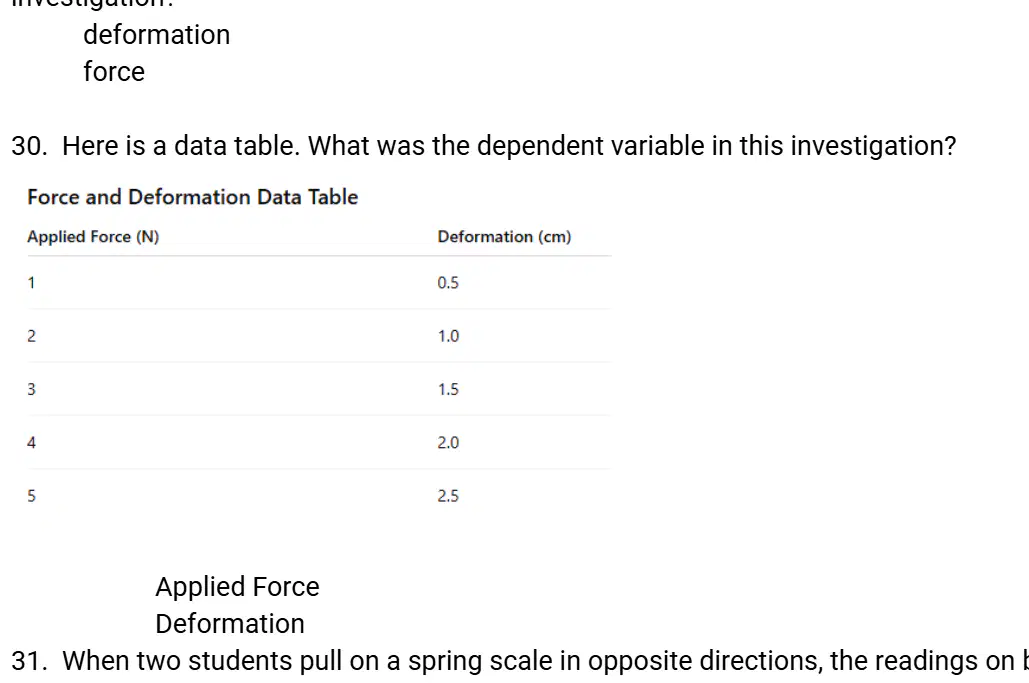Click the deformation cell showing 2.0
The image size is (1029, 683).
coord(448,442)
